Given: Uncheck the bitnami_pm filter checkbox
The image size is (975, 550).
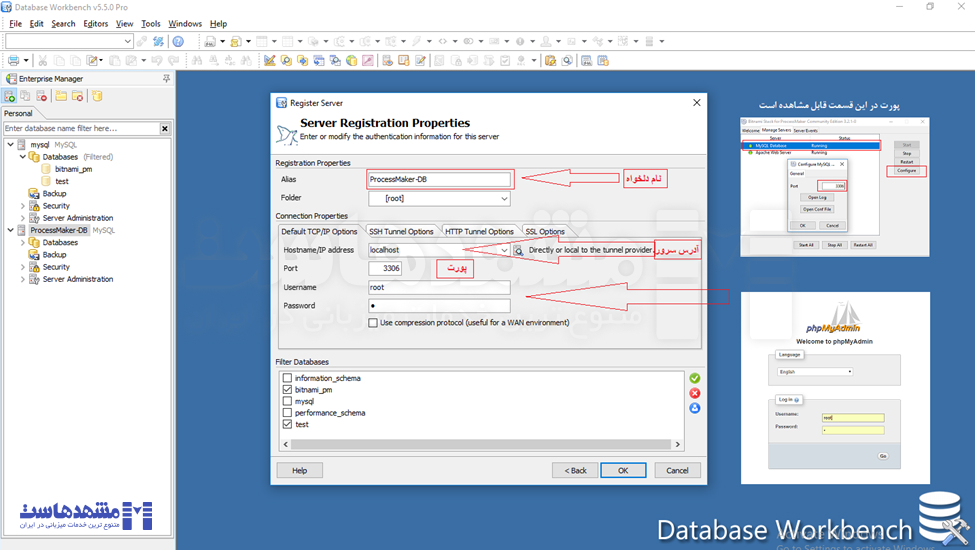Looking at the screenshot, I should click(x=287, y=390).
